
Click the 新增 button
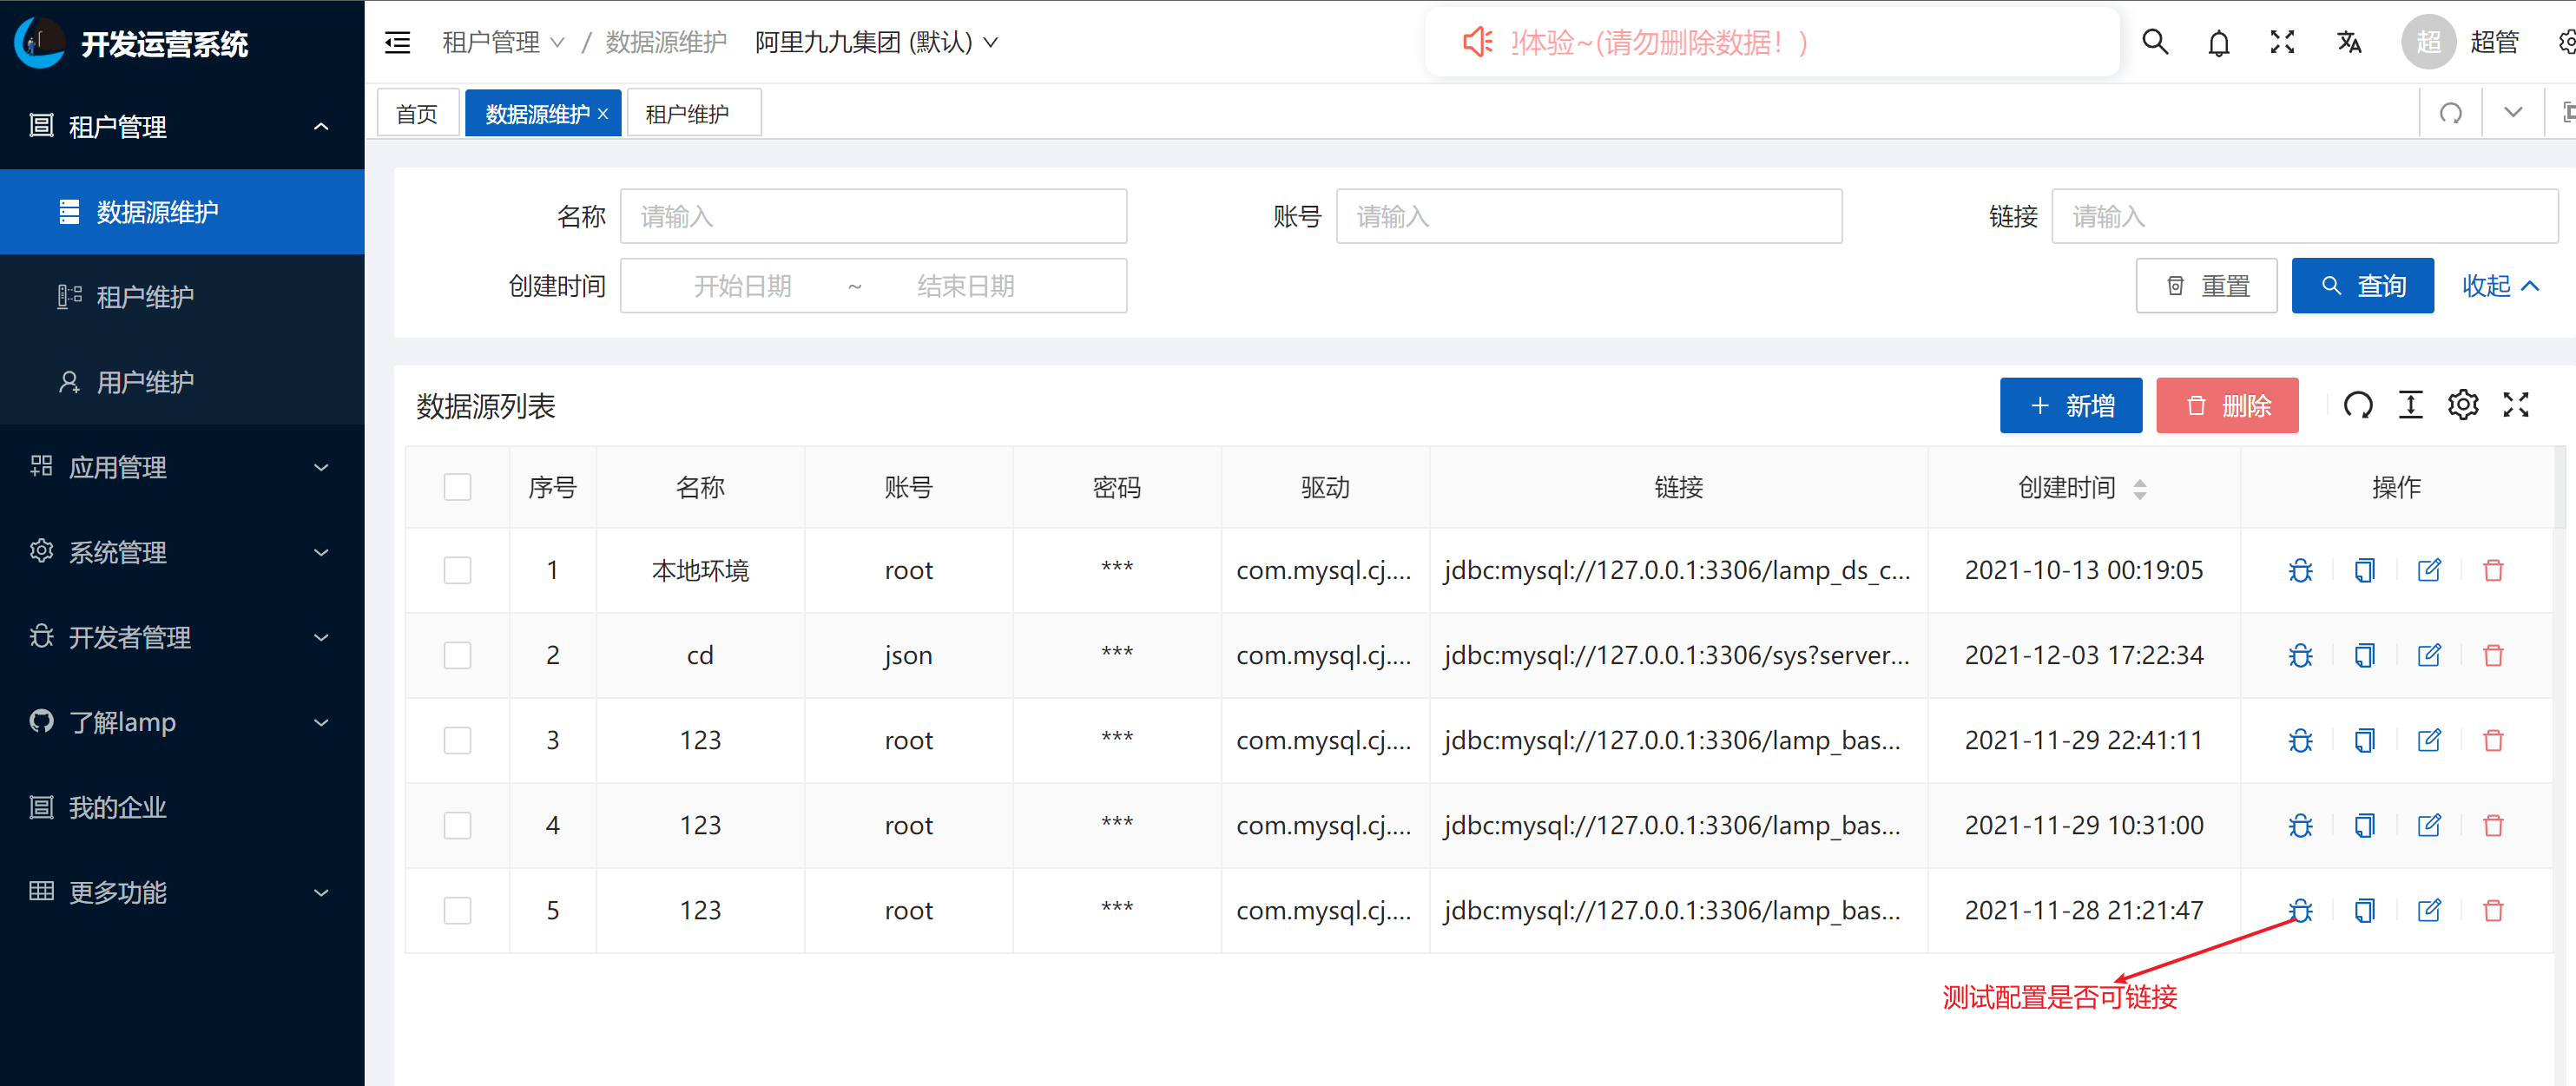2070,405
